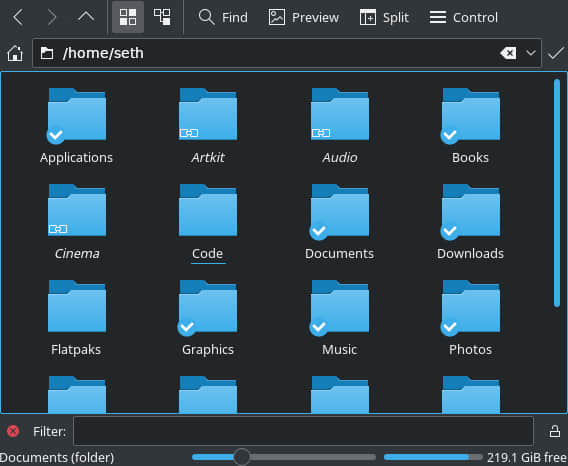Screen dimensions: 568x466
Task: Click the vertical scrollbar in the folder view
Action: (557, 193)
